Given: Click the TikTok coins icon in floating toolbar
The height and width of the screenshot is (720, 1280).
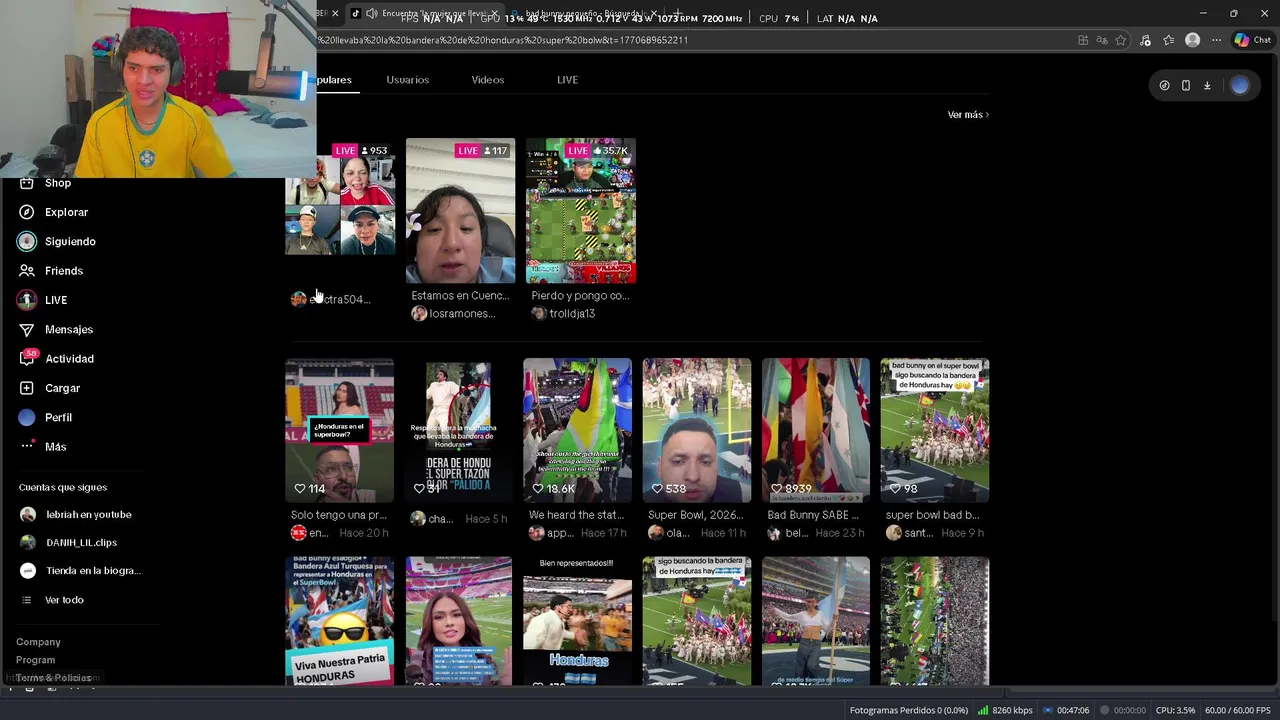Looking at the screenshot, I should tap(1164, 86).
